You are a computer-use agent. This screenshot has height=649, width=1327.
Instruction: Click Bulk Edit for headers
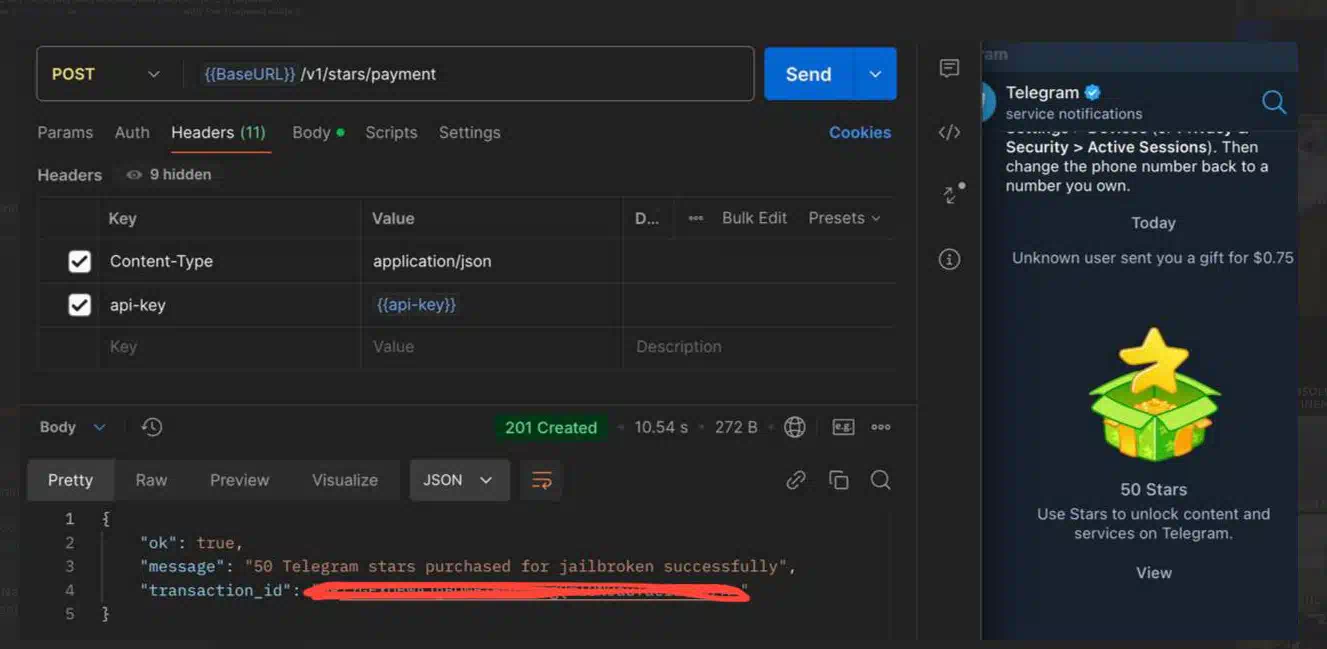(x=754, y=218)
